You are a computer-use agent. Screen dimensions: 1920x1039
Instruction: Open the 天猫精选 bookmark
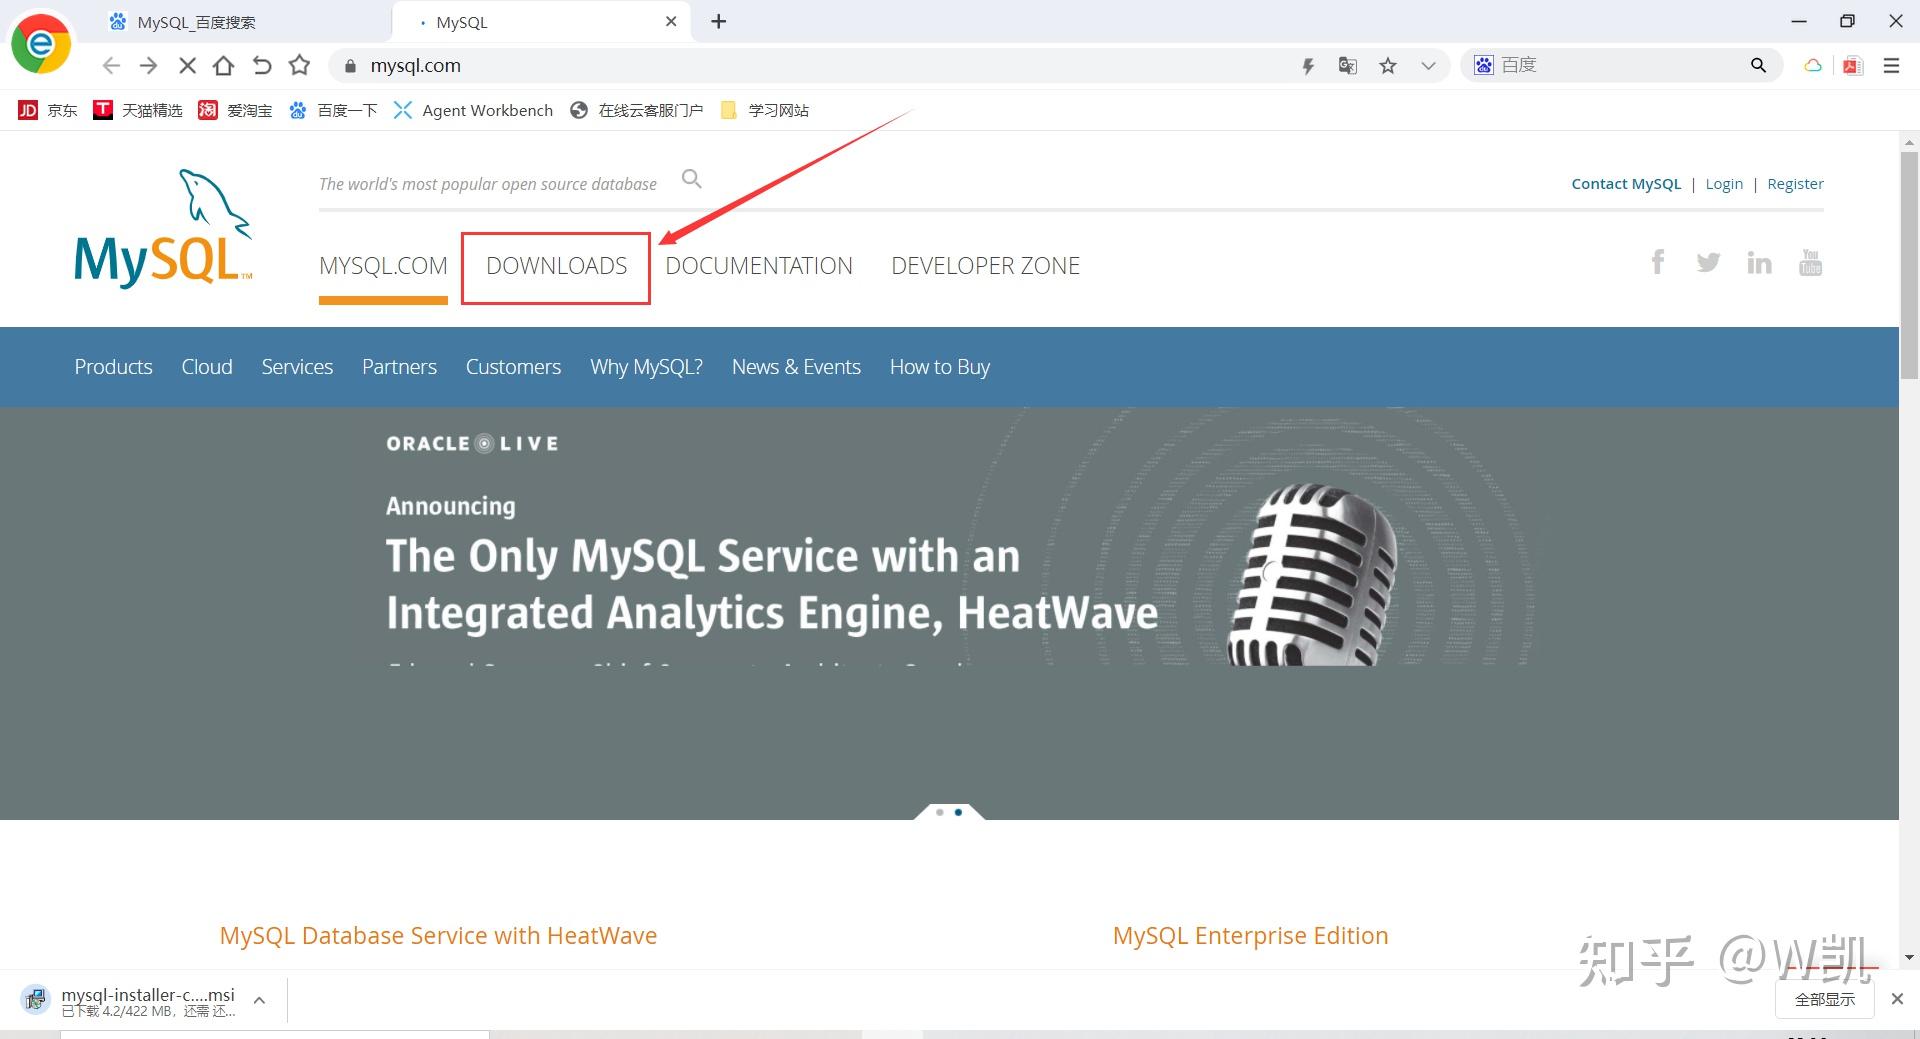click(x=137, y=110)
